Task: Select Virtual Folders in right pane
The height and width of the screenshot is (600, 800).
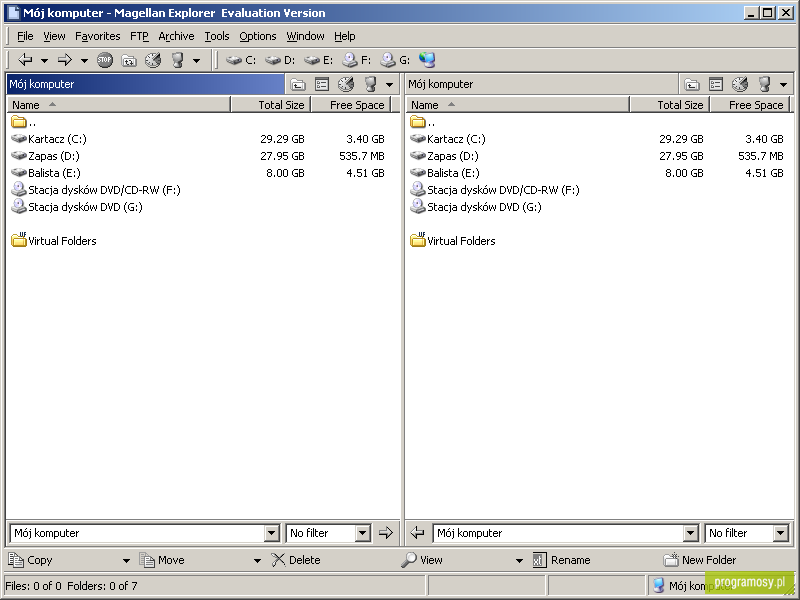Action: coord(453,240)
